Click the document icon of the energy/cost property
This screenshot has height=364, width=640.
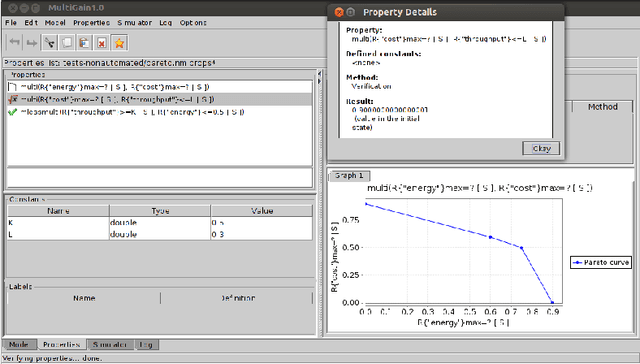(13, 87)
